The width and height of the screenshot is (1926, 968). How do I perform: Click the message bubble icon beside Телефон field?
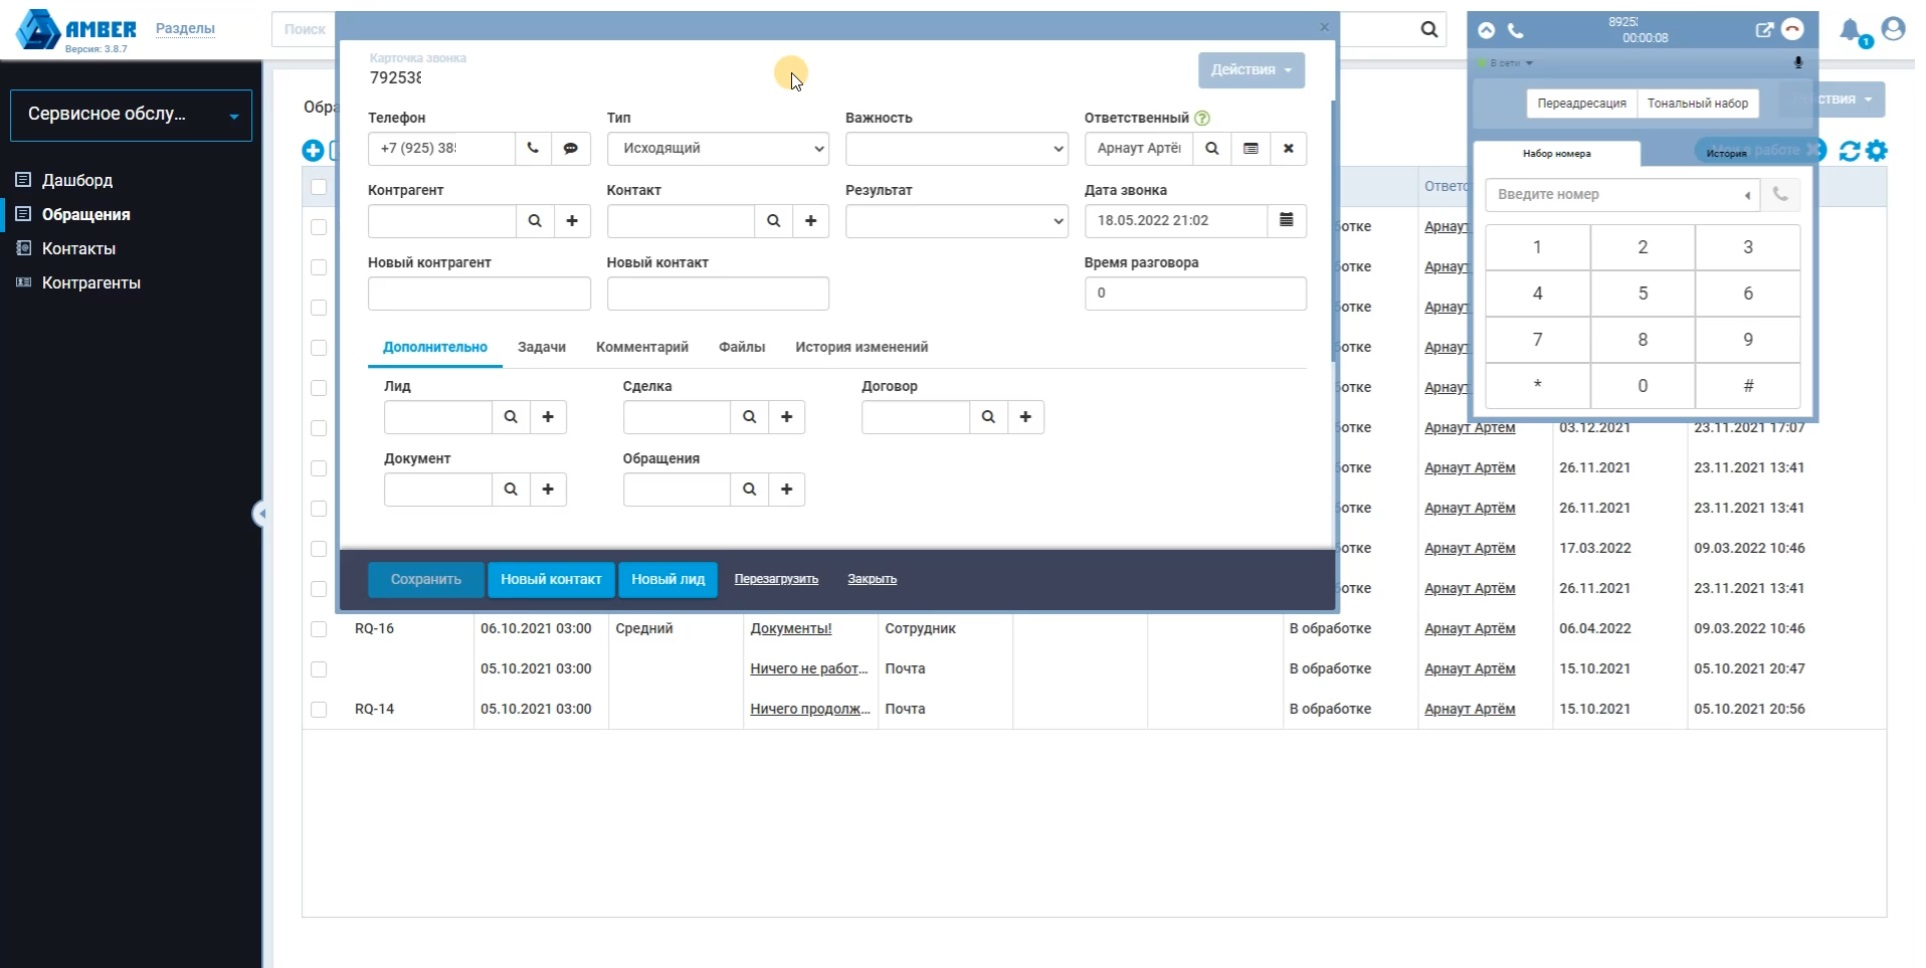pos(571,148)
